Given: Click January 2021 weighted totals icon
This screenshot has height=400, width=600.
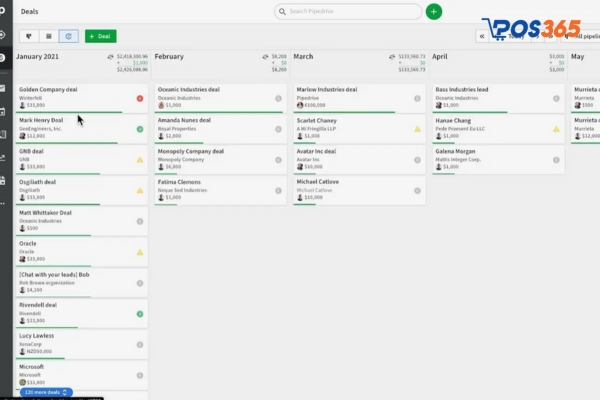Looking at the screenshot, I should coord(111,57).
